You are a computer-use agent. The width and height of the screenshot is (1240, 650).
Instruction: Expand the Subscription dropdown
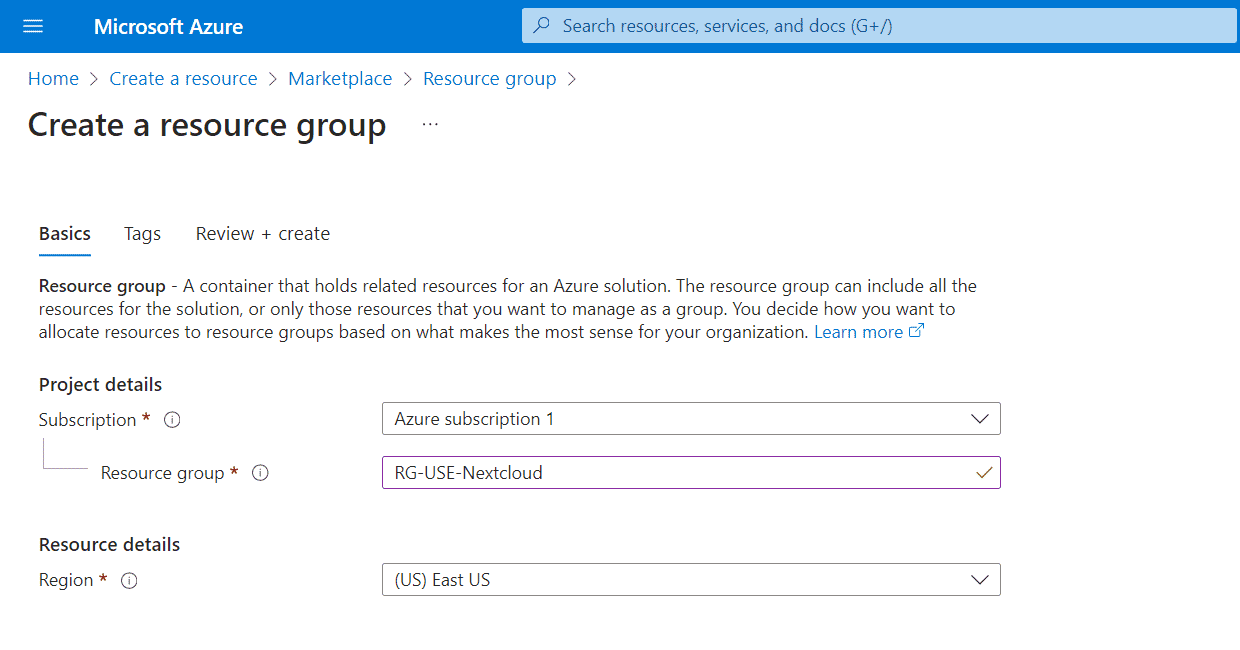(x=980, y=419)
